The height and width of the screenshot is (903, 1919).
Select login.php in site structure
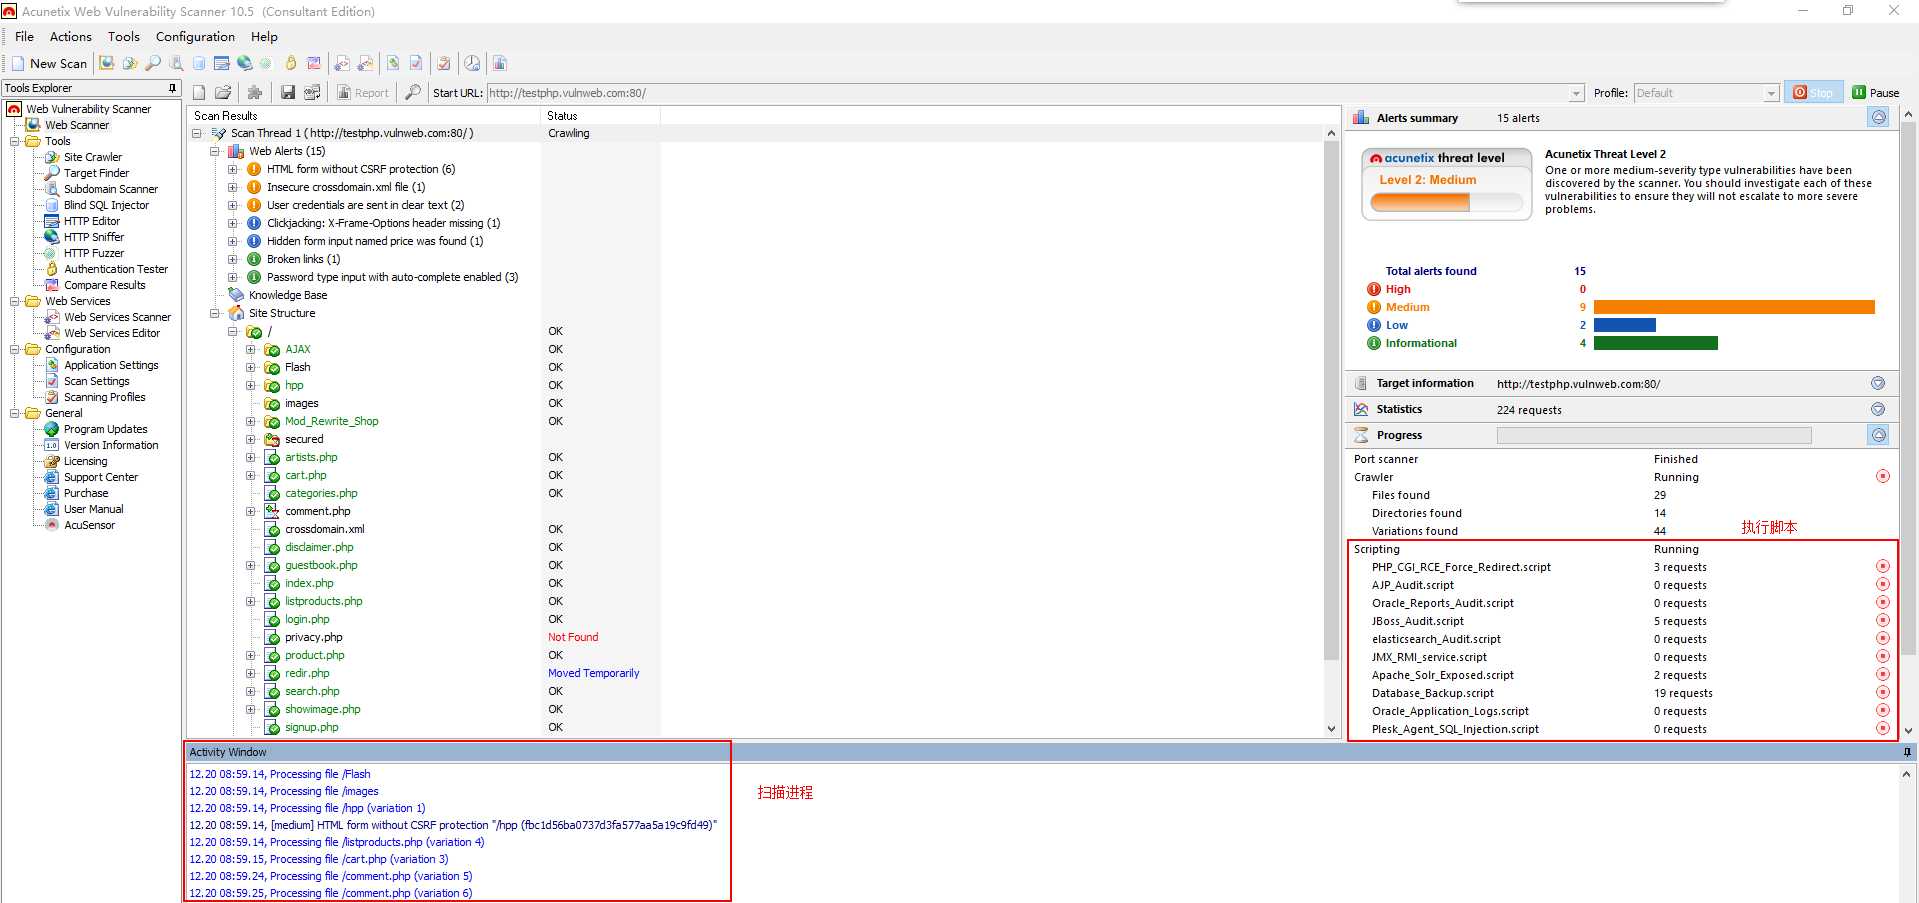[307, 619]
